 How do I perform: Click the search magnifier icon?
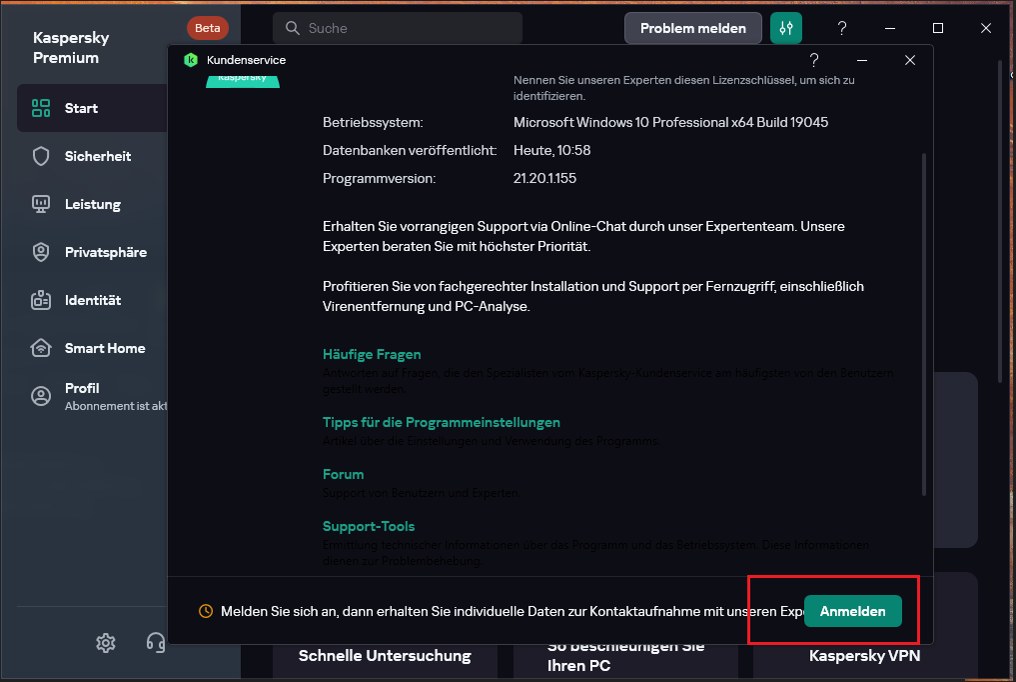[x=293, y=28]
